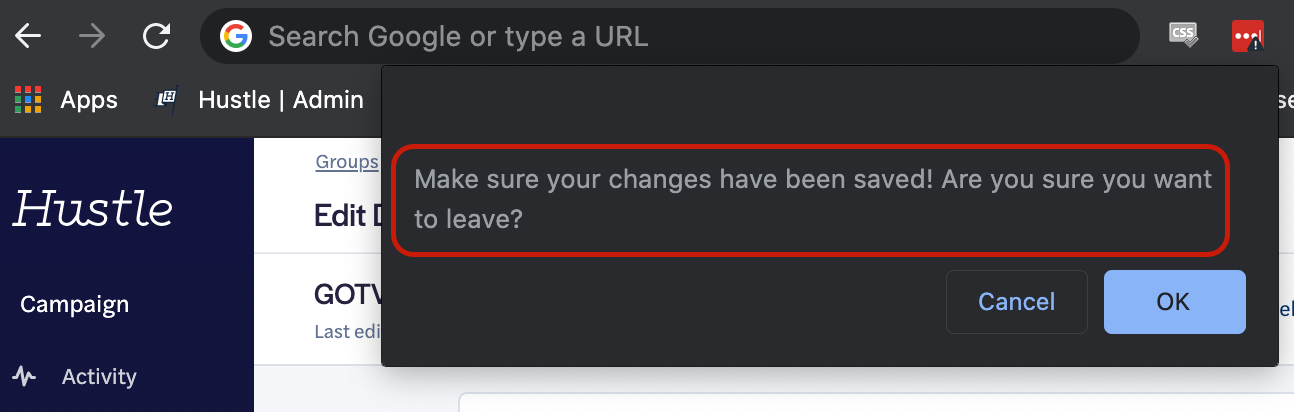This screenshot has width=1294, height=412.
Task: Click the Google G icon in the address bar
Action: (236, 37)
